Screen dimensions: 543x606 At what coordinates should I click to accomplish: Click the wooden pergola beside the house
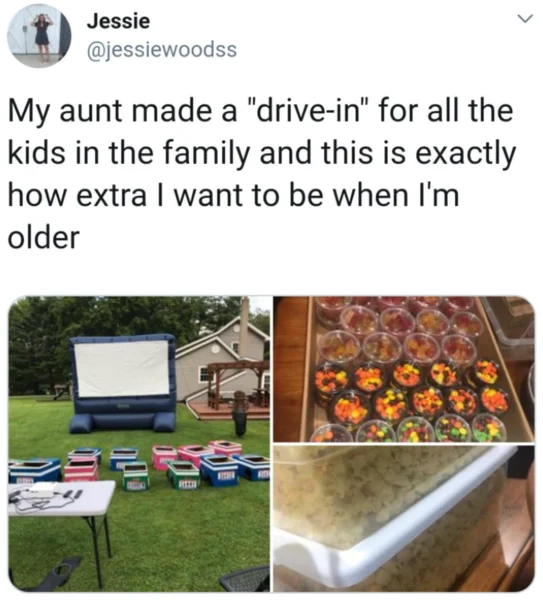(x=238, y=383)
